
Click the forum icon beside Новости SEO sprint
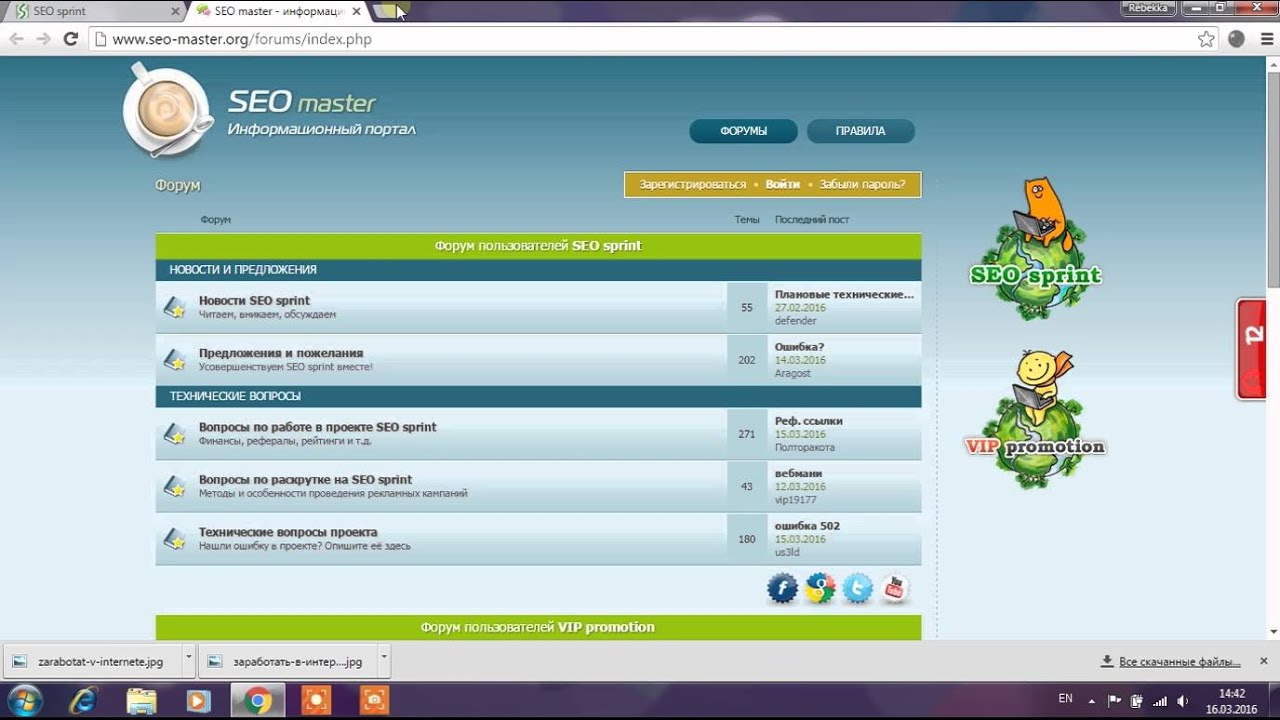click(x=175, y=307)
